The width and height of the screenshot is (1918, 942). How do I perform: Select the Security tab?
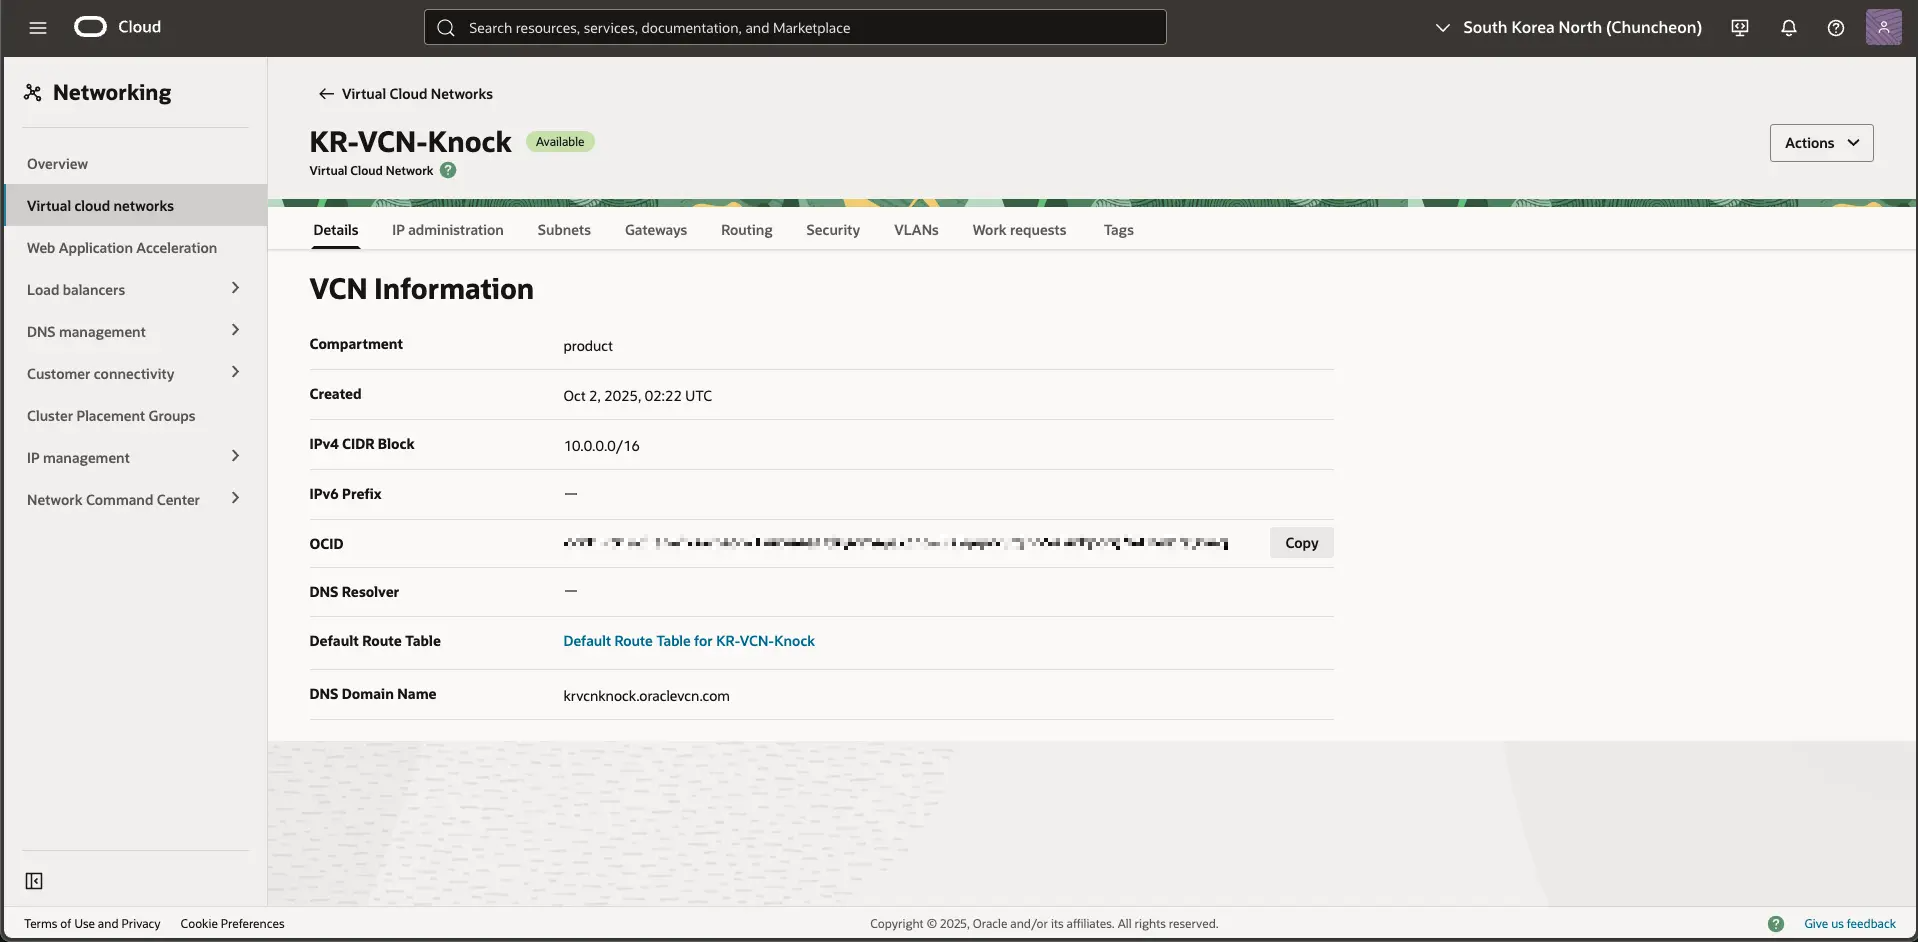(x=833, y=230)
